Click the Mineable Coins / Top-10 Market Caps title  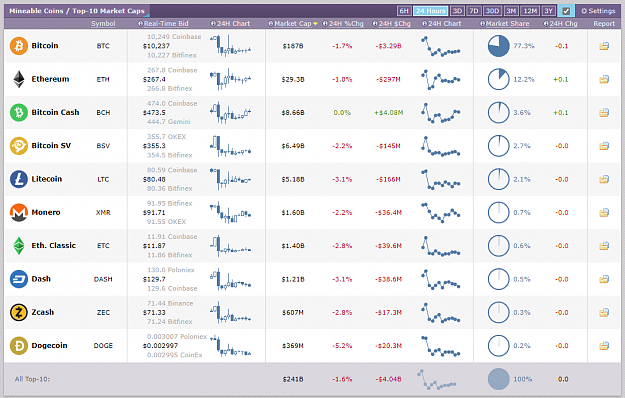click(77, 11)
